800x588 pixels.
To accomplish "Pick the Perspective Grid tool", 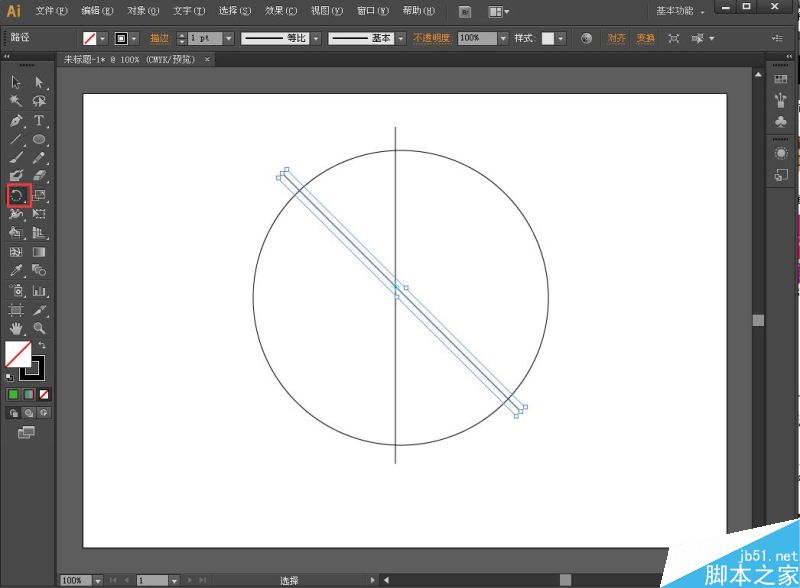I will click(x=39, y=233).
